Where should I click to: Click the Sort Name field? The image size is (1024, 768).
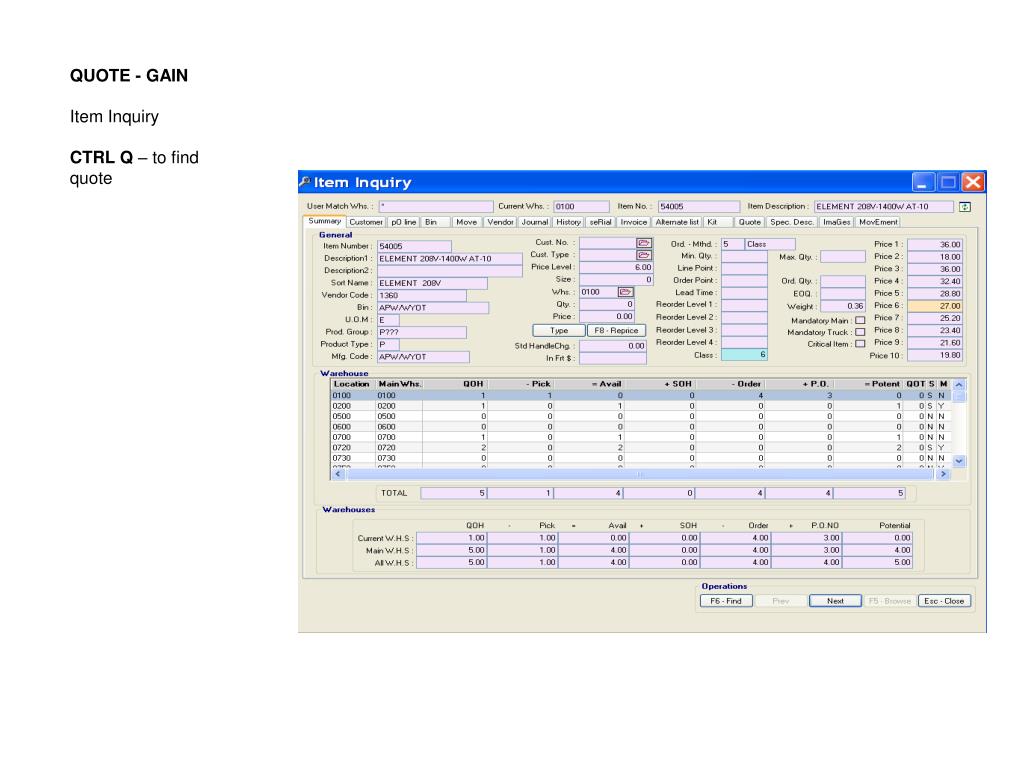pyautogui.click(x=432, y=283)
